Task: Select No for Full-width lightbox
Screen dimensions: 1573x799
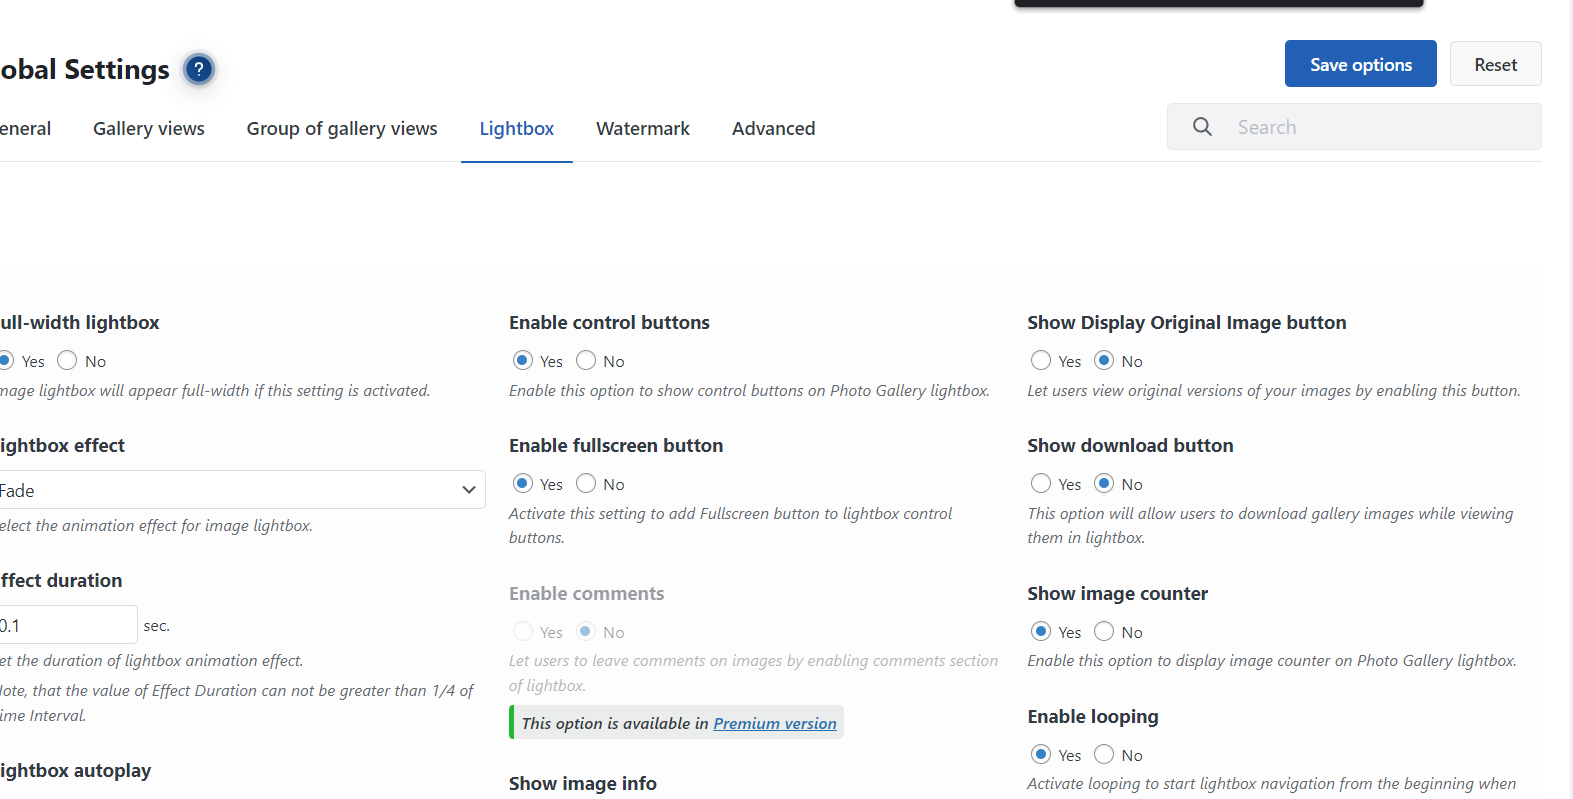Action: (67, 360)
